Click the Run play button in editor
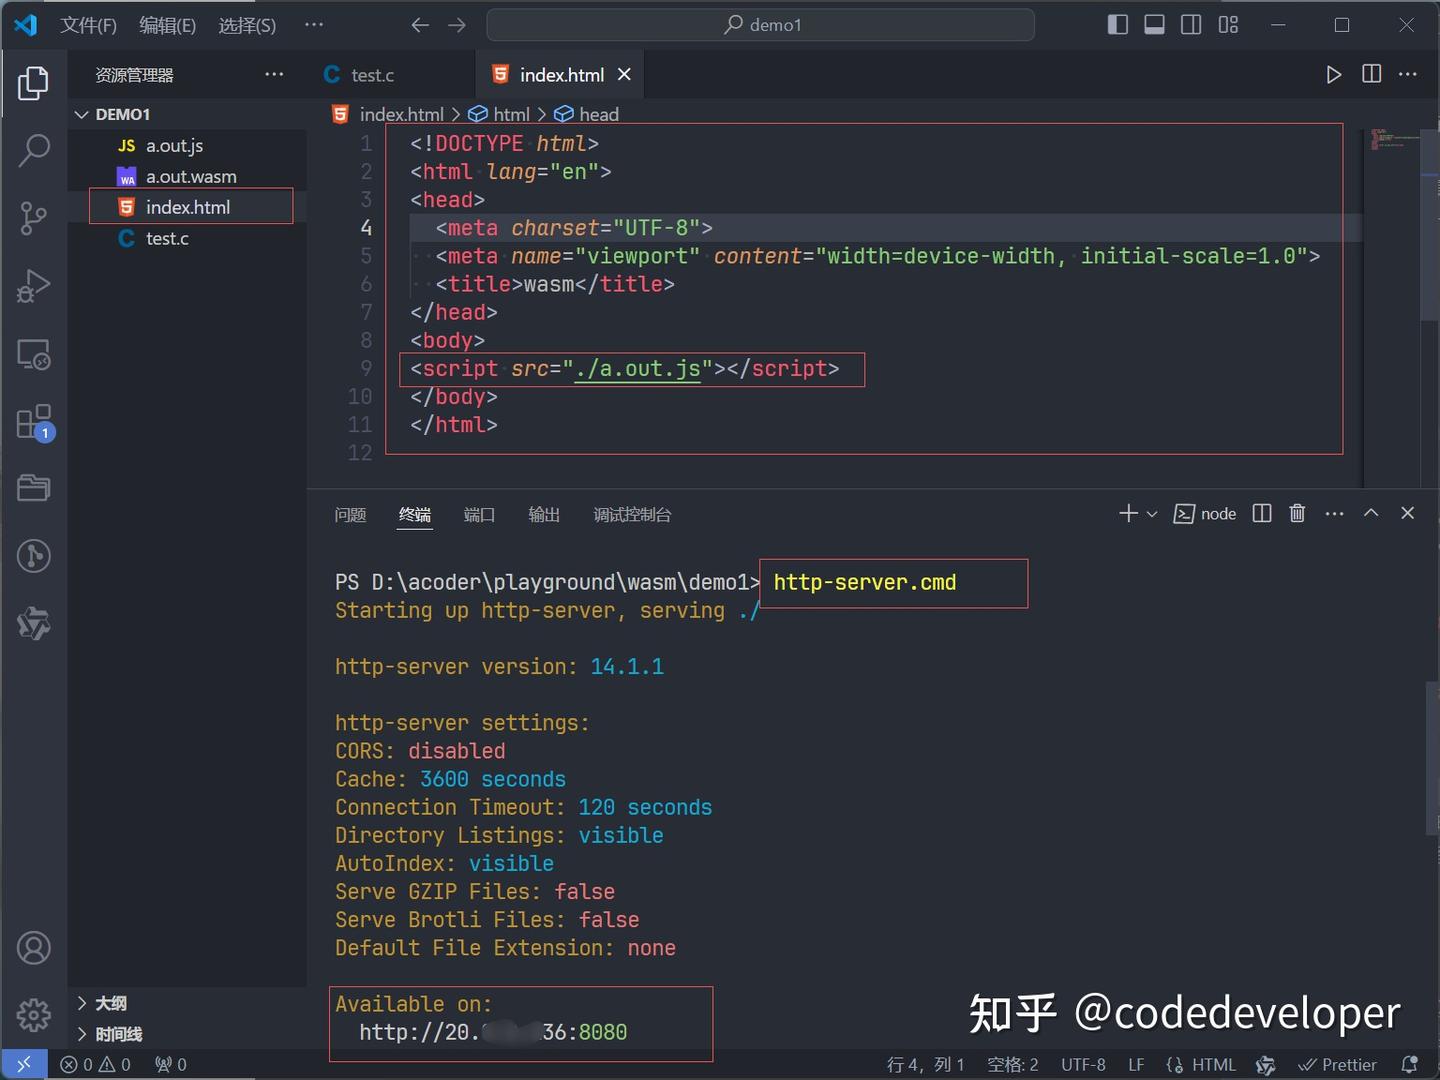The width and height of the screenshot is (1440, 1080). tap(1333, 75)
